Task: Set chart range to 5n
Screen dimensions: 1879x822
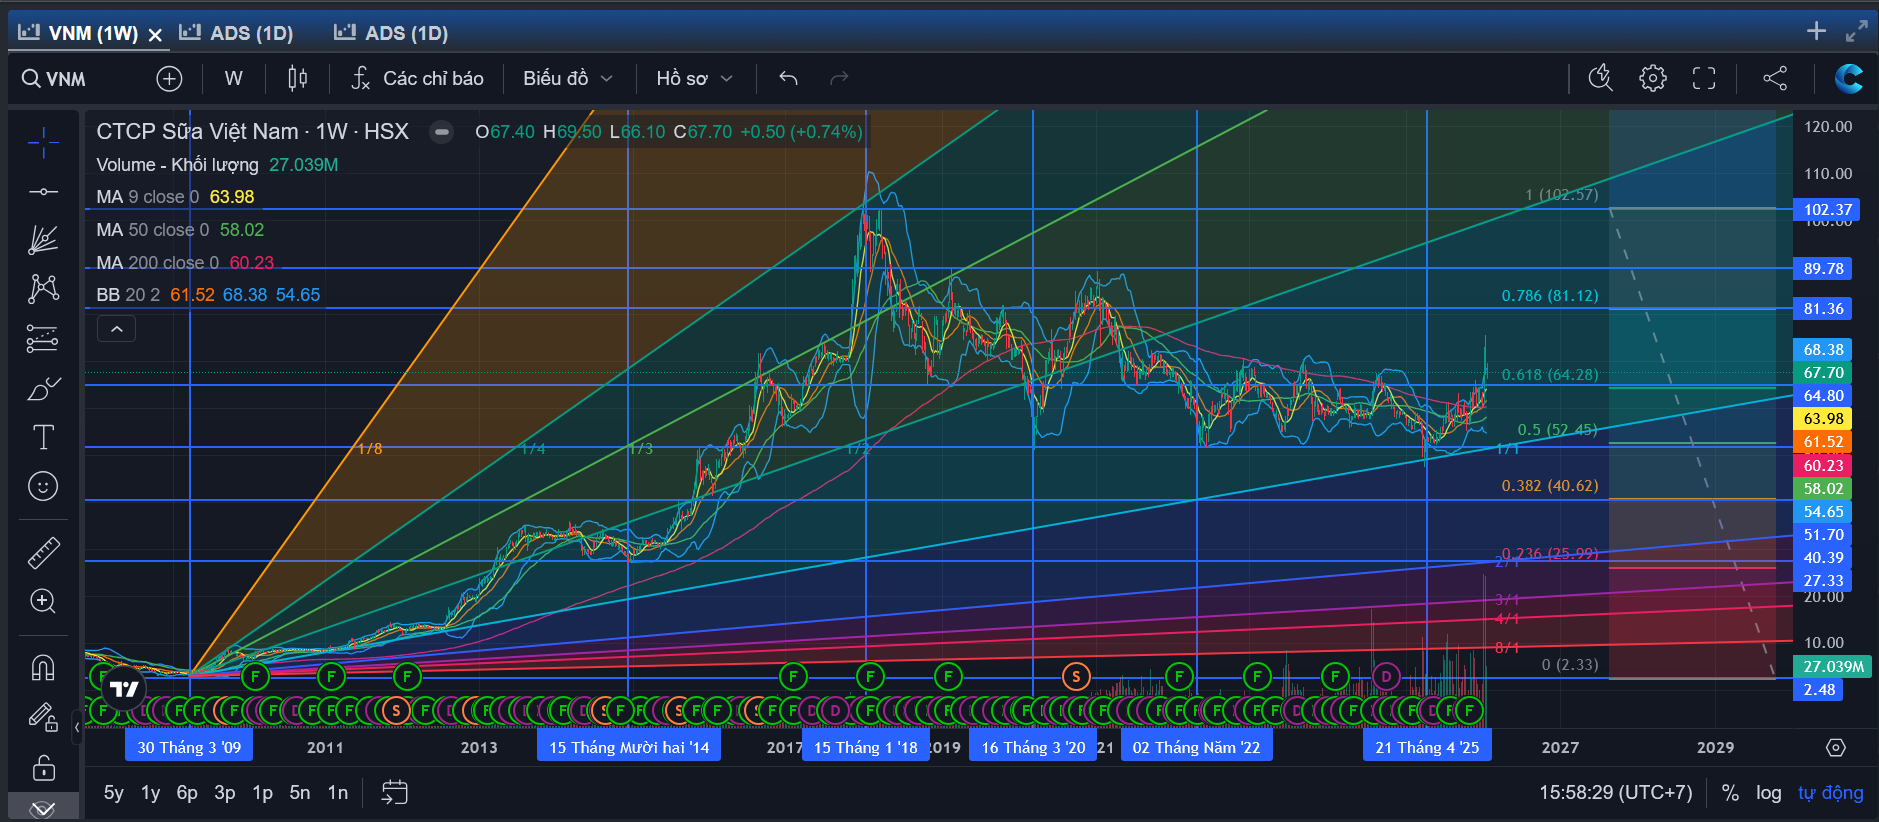Action: (x=300, y=793)
